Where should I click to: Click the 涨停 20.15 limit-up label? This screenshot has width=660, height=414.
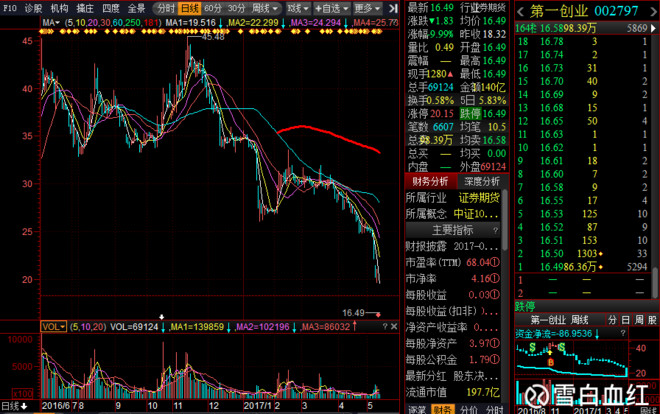(430, 114)
